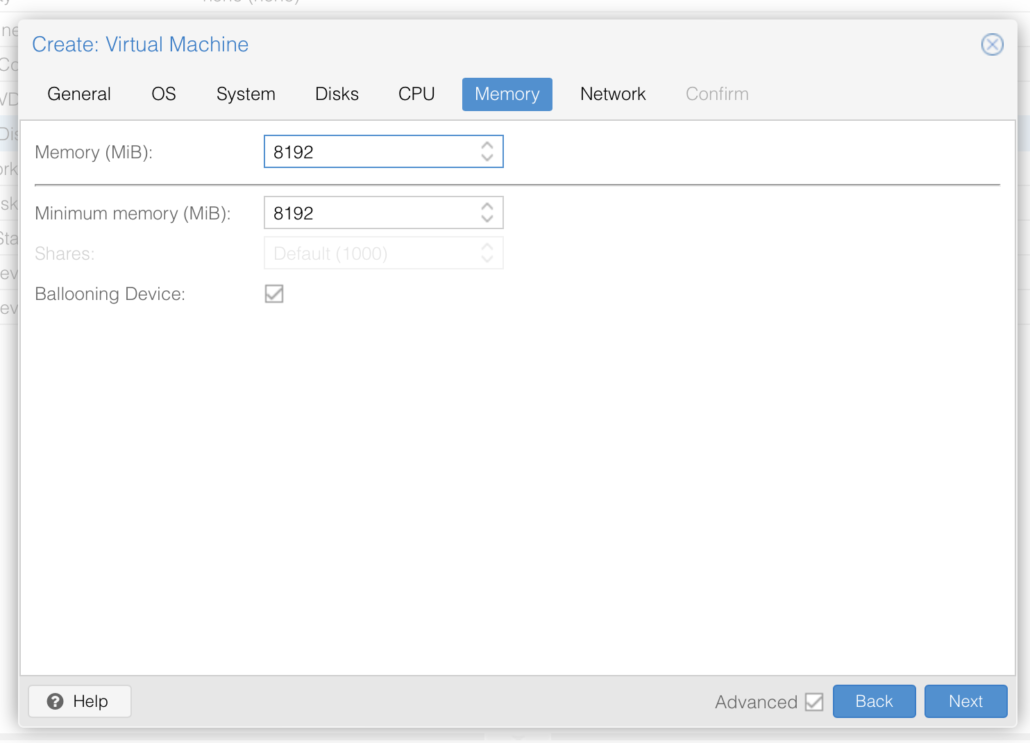Decrement Minimum memory using down arrow

coord(487,219)
